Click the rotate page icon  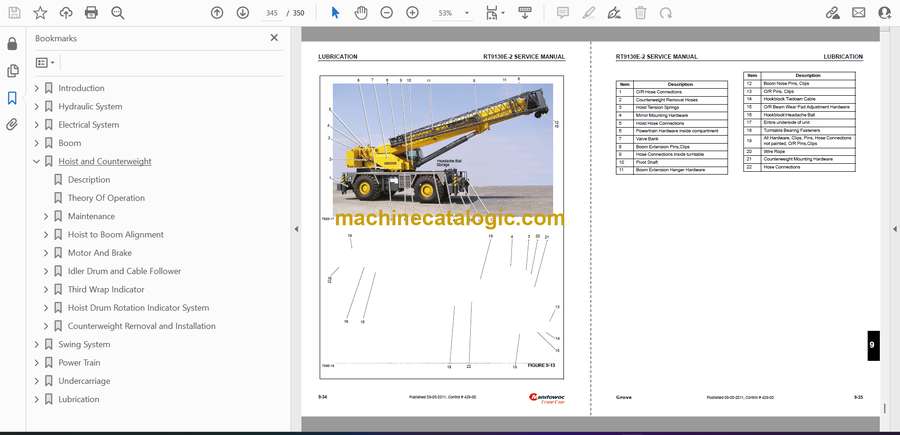click(x=666, y=13)
